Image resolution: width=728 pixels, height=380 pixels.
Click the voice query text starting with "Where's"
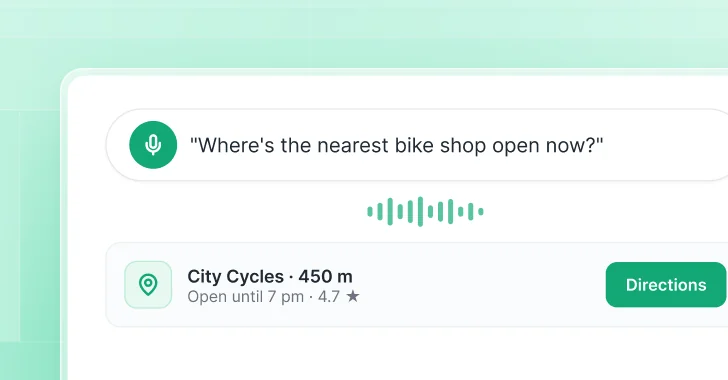tap(396, 145)
